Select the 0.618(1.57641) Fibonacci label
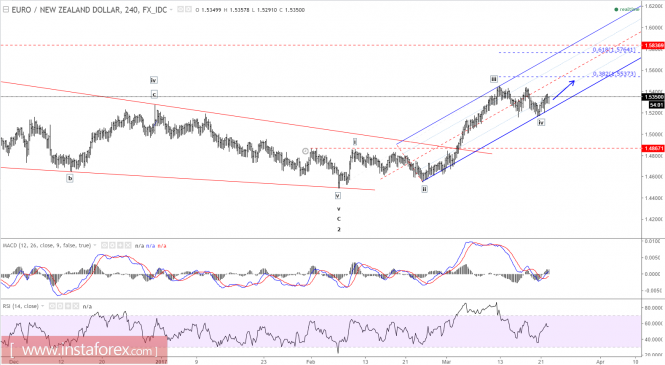 click(x=614, y=50)
